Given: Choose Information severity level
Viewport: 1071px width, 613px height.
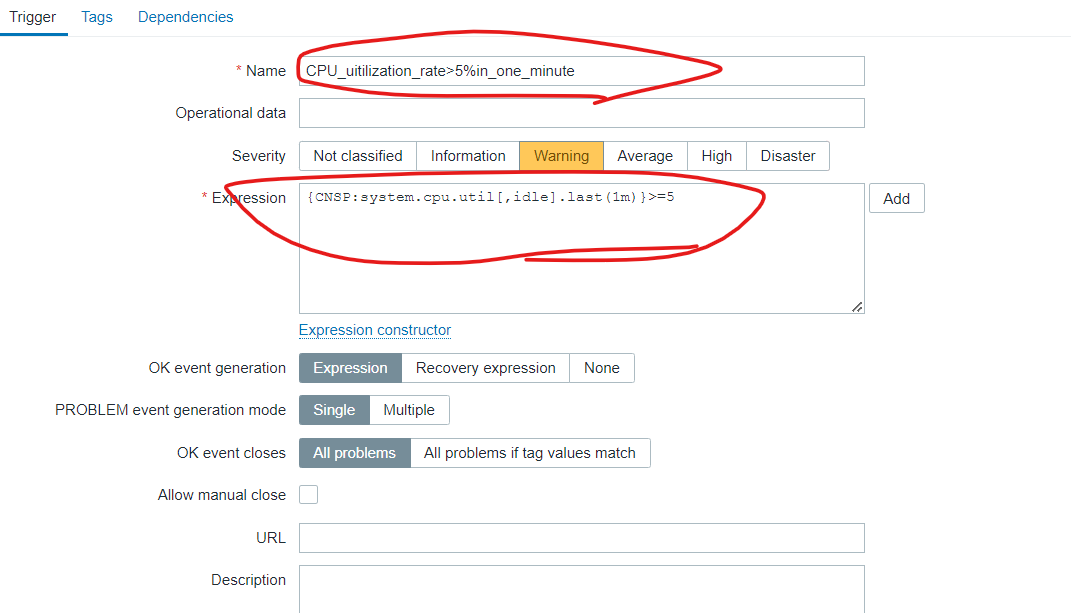Looking at the screenshot, I should [x=468, y=156].
